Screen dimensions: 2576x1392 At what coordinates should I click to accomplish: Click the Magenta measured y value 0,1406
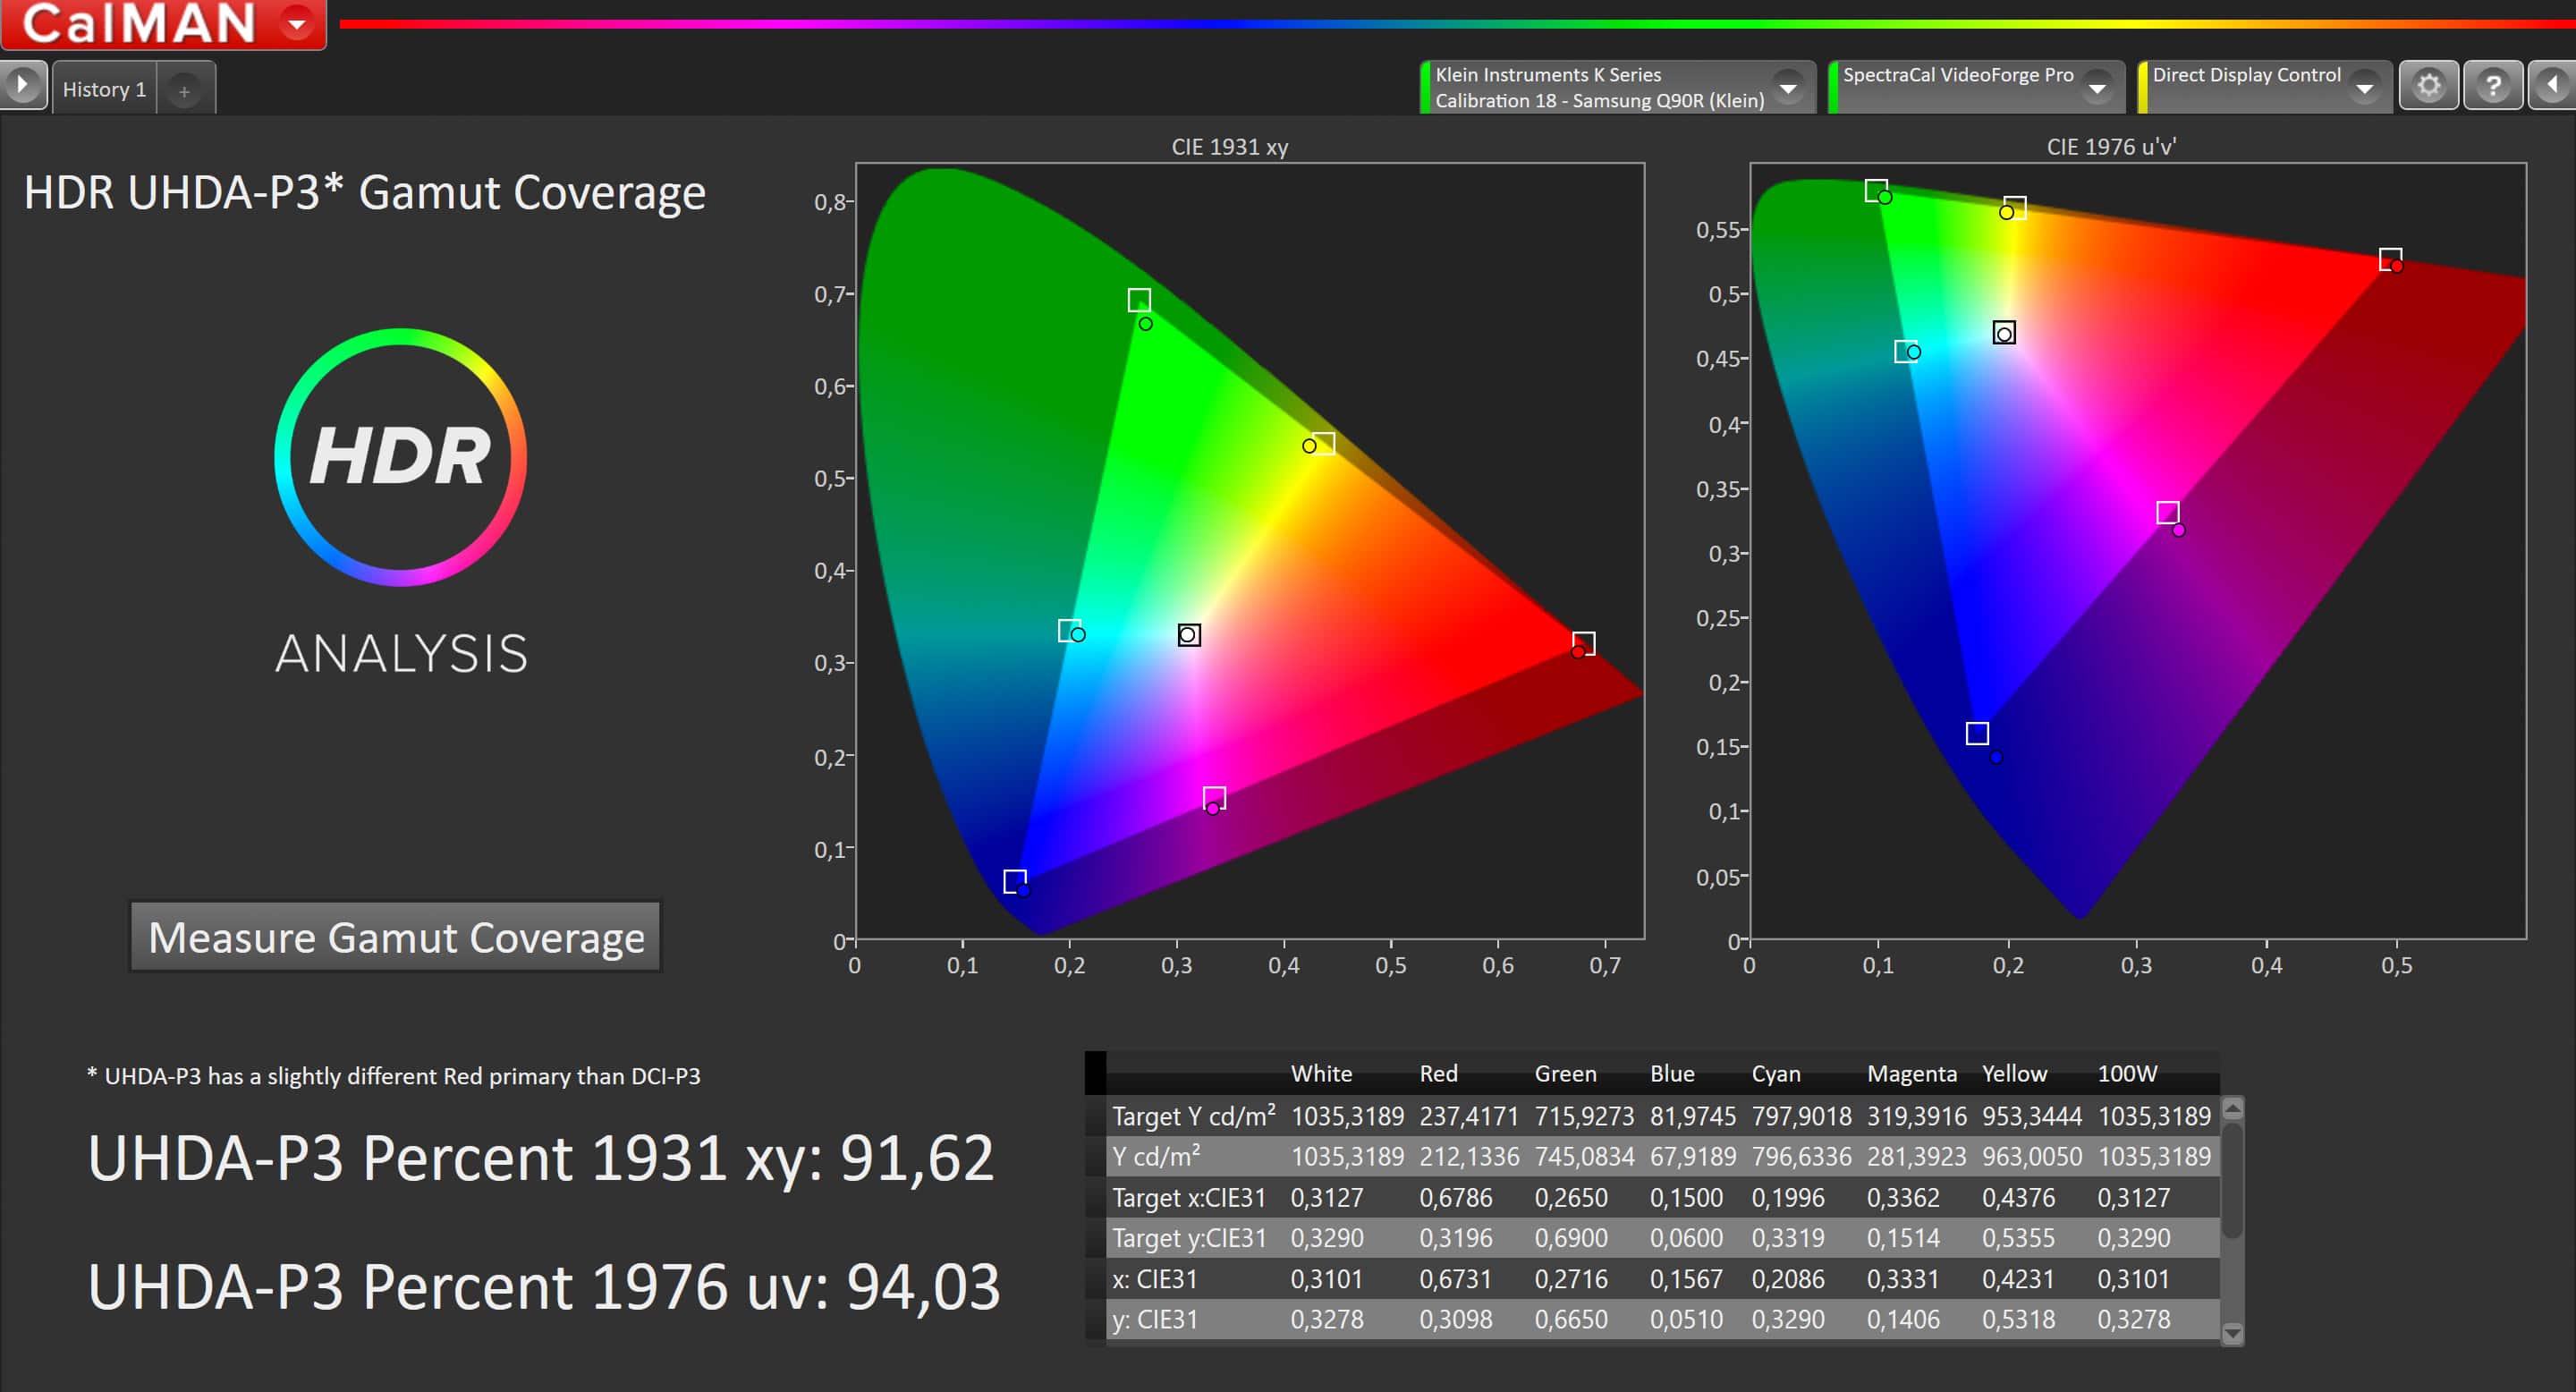(1903, 1320)
